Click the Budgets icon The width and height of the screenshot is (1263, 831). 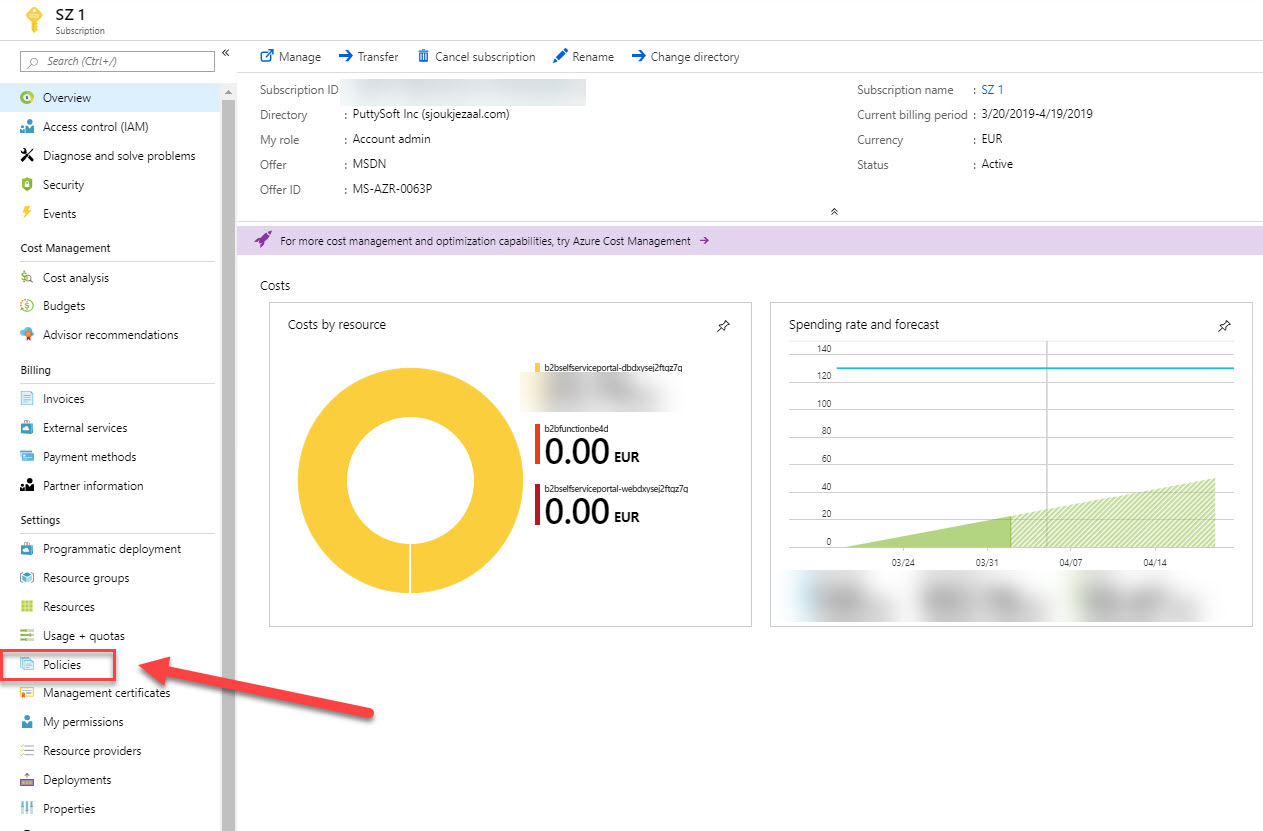pos(27,306)
